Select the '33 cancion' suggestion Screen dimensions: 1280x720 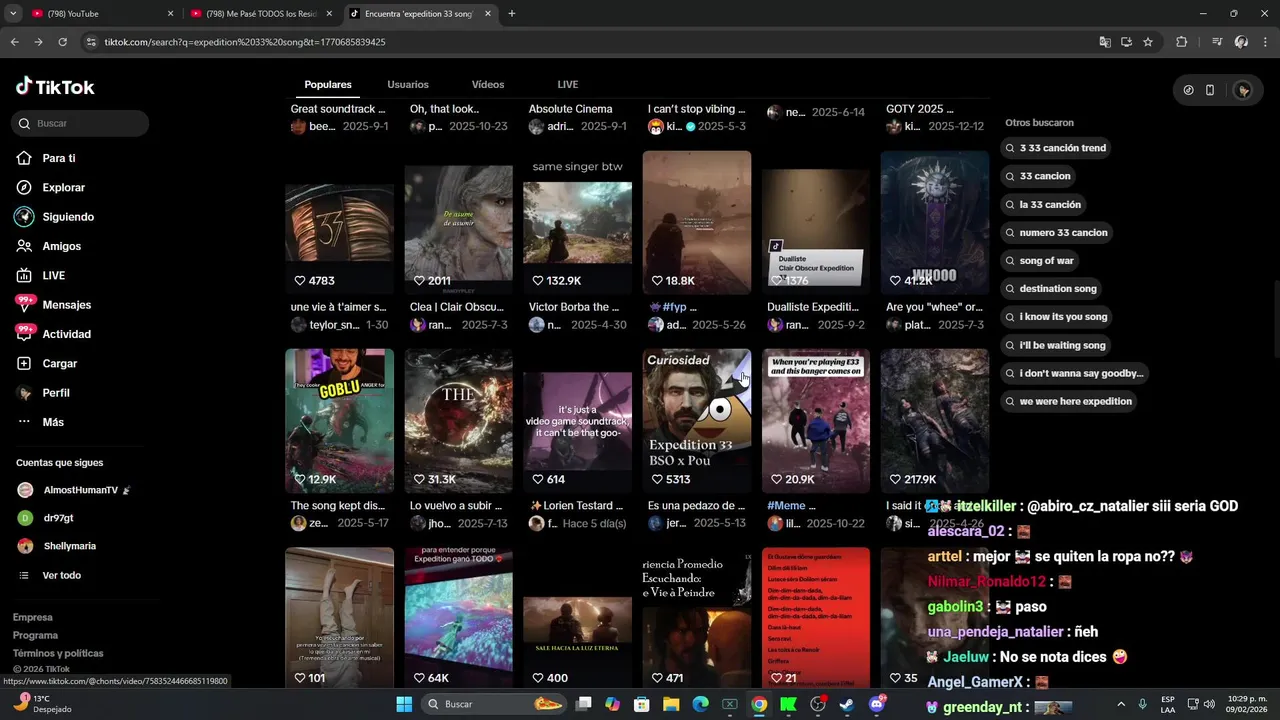[1040, 176]
